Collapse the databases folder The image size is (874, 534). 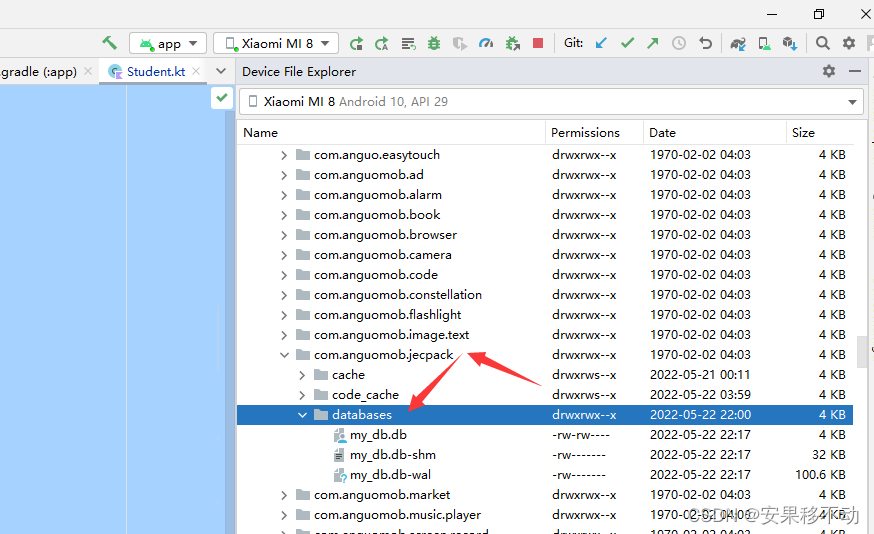(302, 415)
